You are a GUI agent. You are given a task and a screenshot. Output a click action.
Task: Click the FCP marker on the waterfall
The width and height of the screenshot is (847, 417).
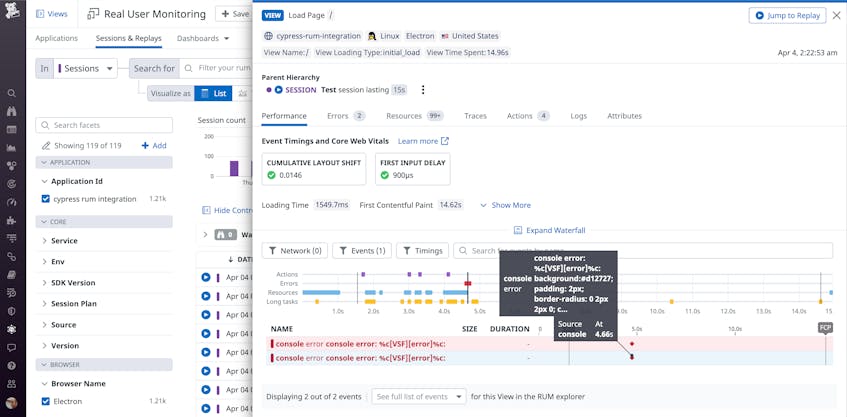pos(825,328)
